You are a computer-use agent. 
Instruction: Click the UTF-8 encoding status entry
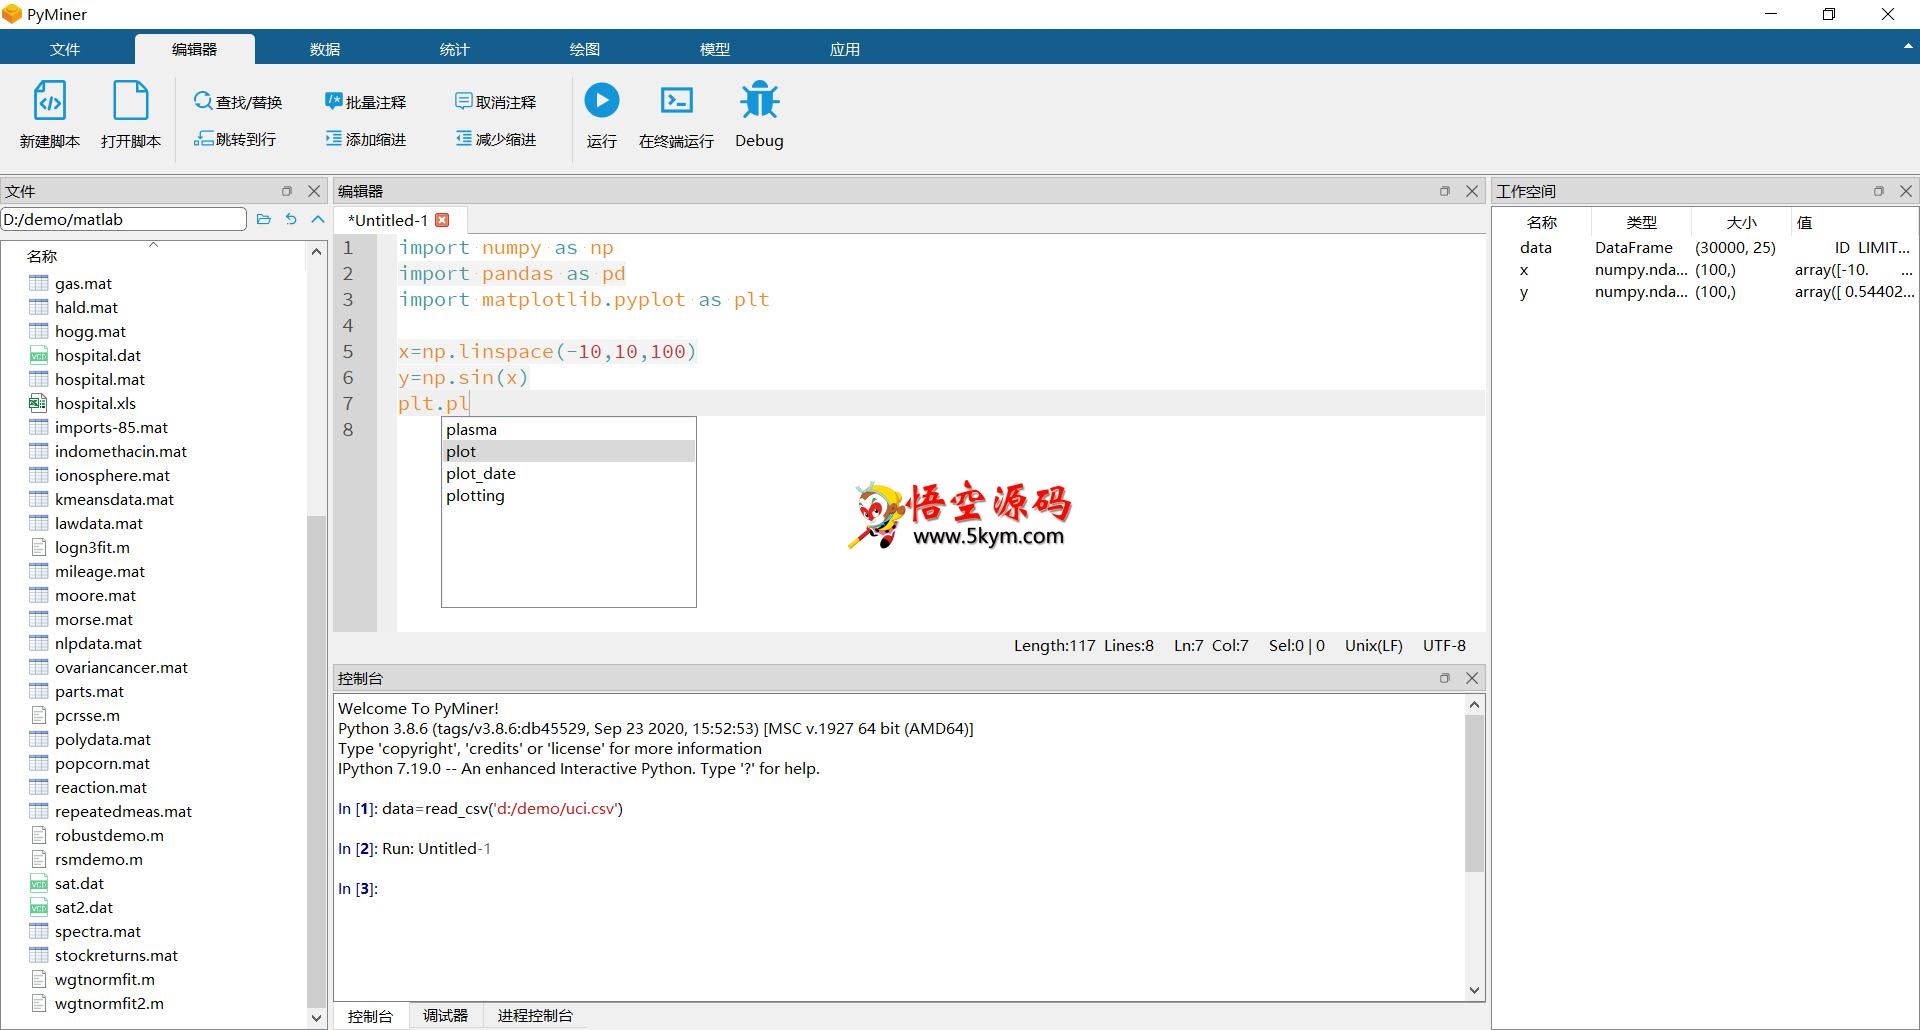tap(1444, 645)
